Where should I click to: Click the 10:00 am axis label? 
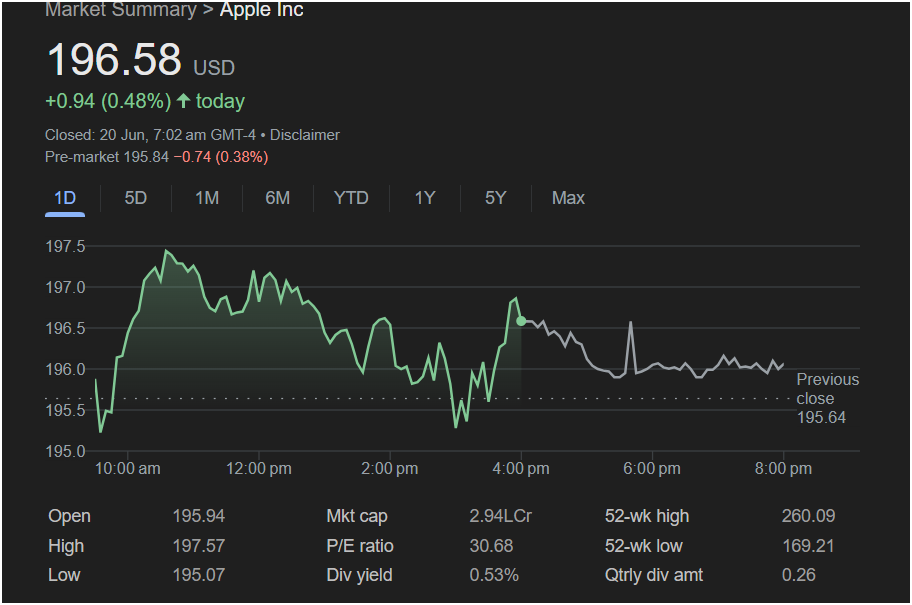[x=128, y=469]
